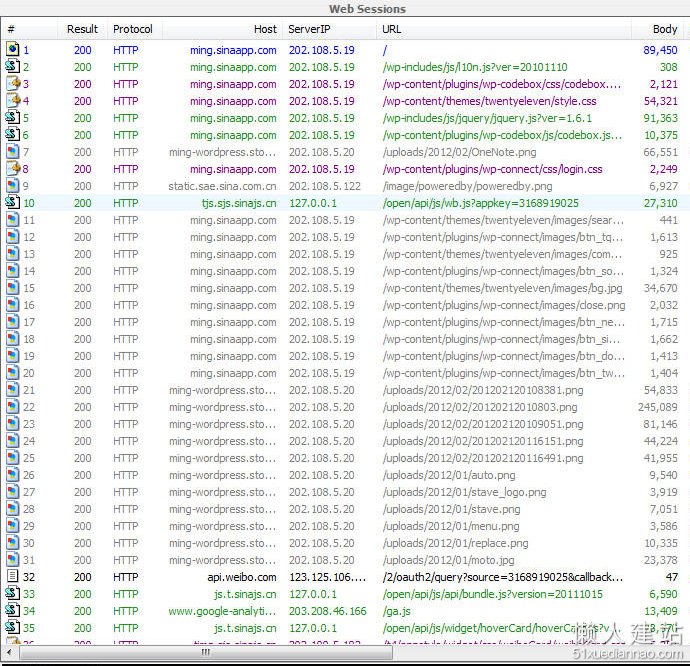
Task: Click the script icon of session 33
Action: coord(13,593)
